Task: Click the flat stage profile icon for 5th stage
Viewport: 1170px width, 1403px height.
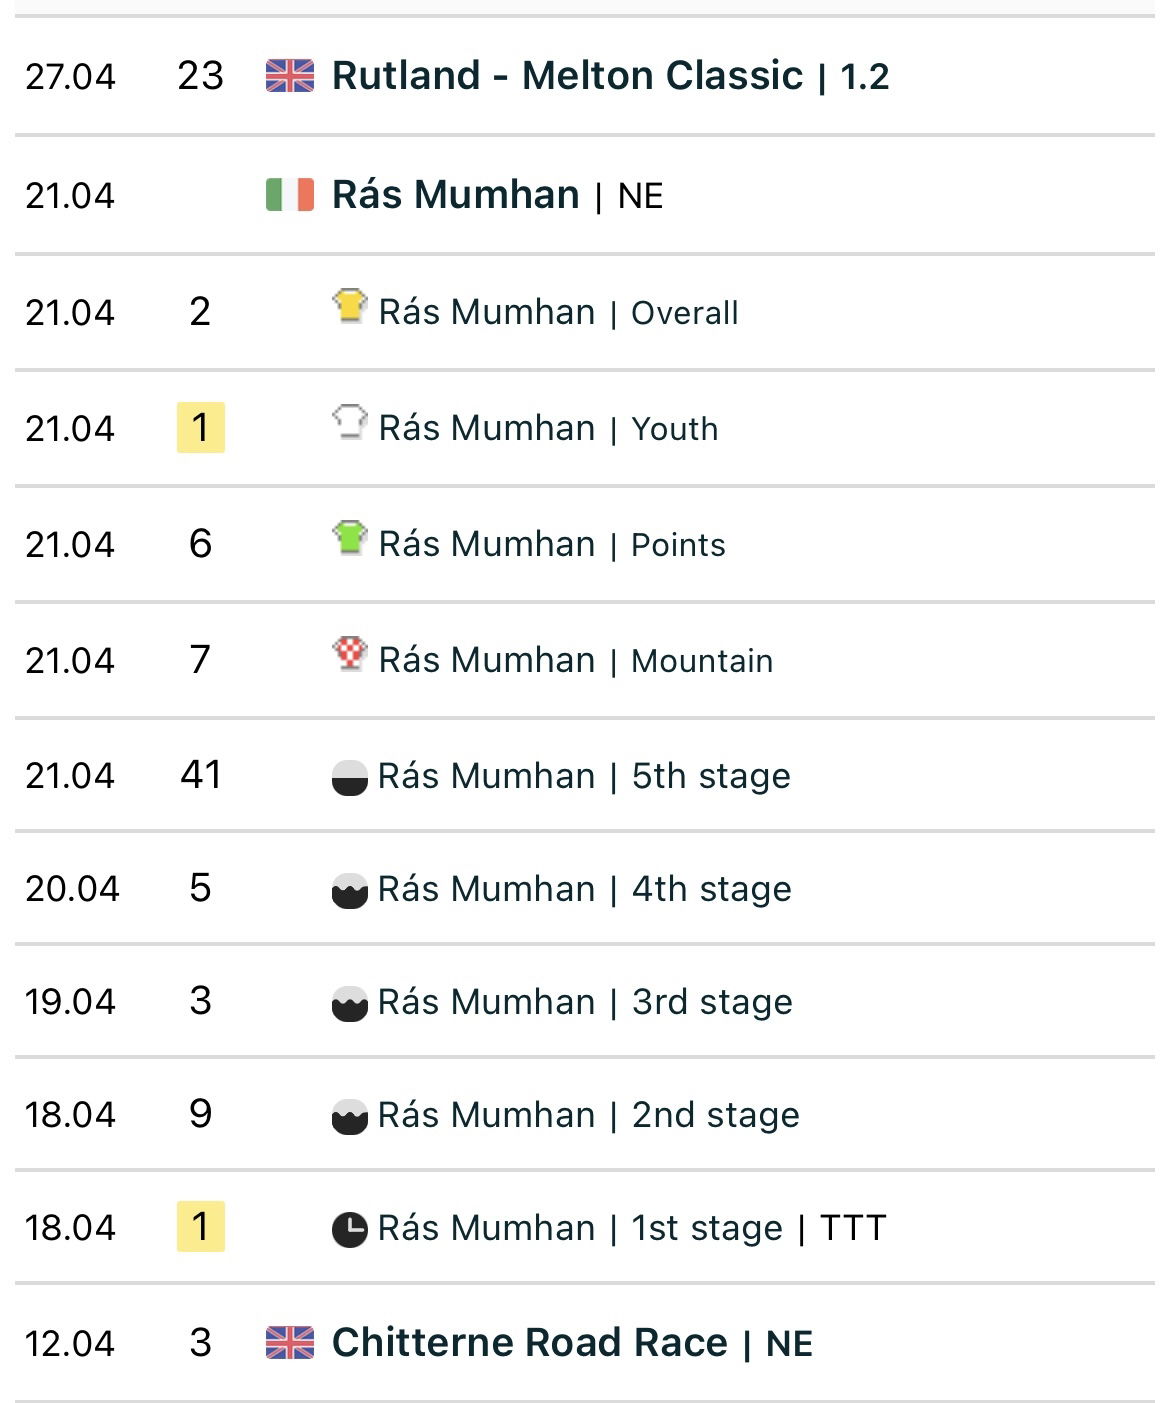Action: (350, 777)
